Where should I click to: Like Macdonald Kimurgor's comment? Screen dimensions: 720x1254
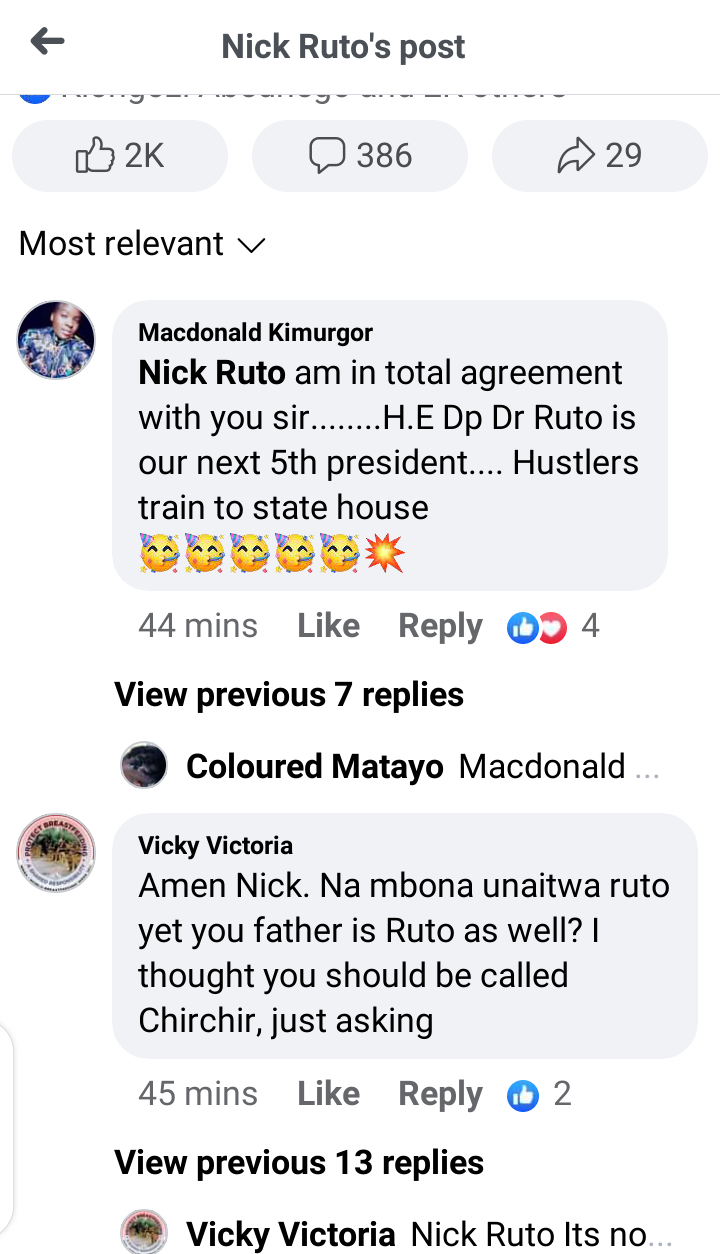328,626
